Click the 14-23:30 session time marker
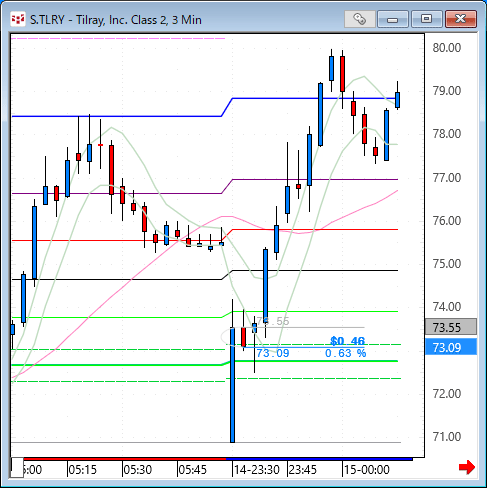 point(257,470)
